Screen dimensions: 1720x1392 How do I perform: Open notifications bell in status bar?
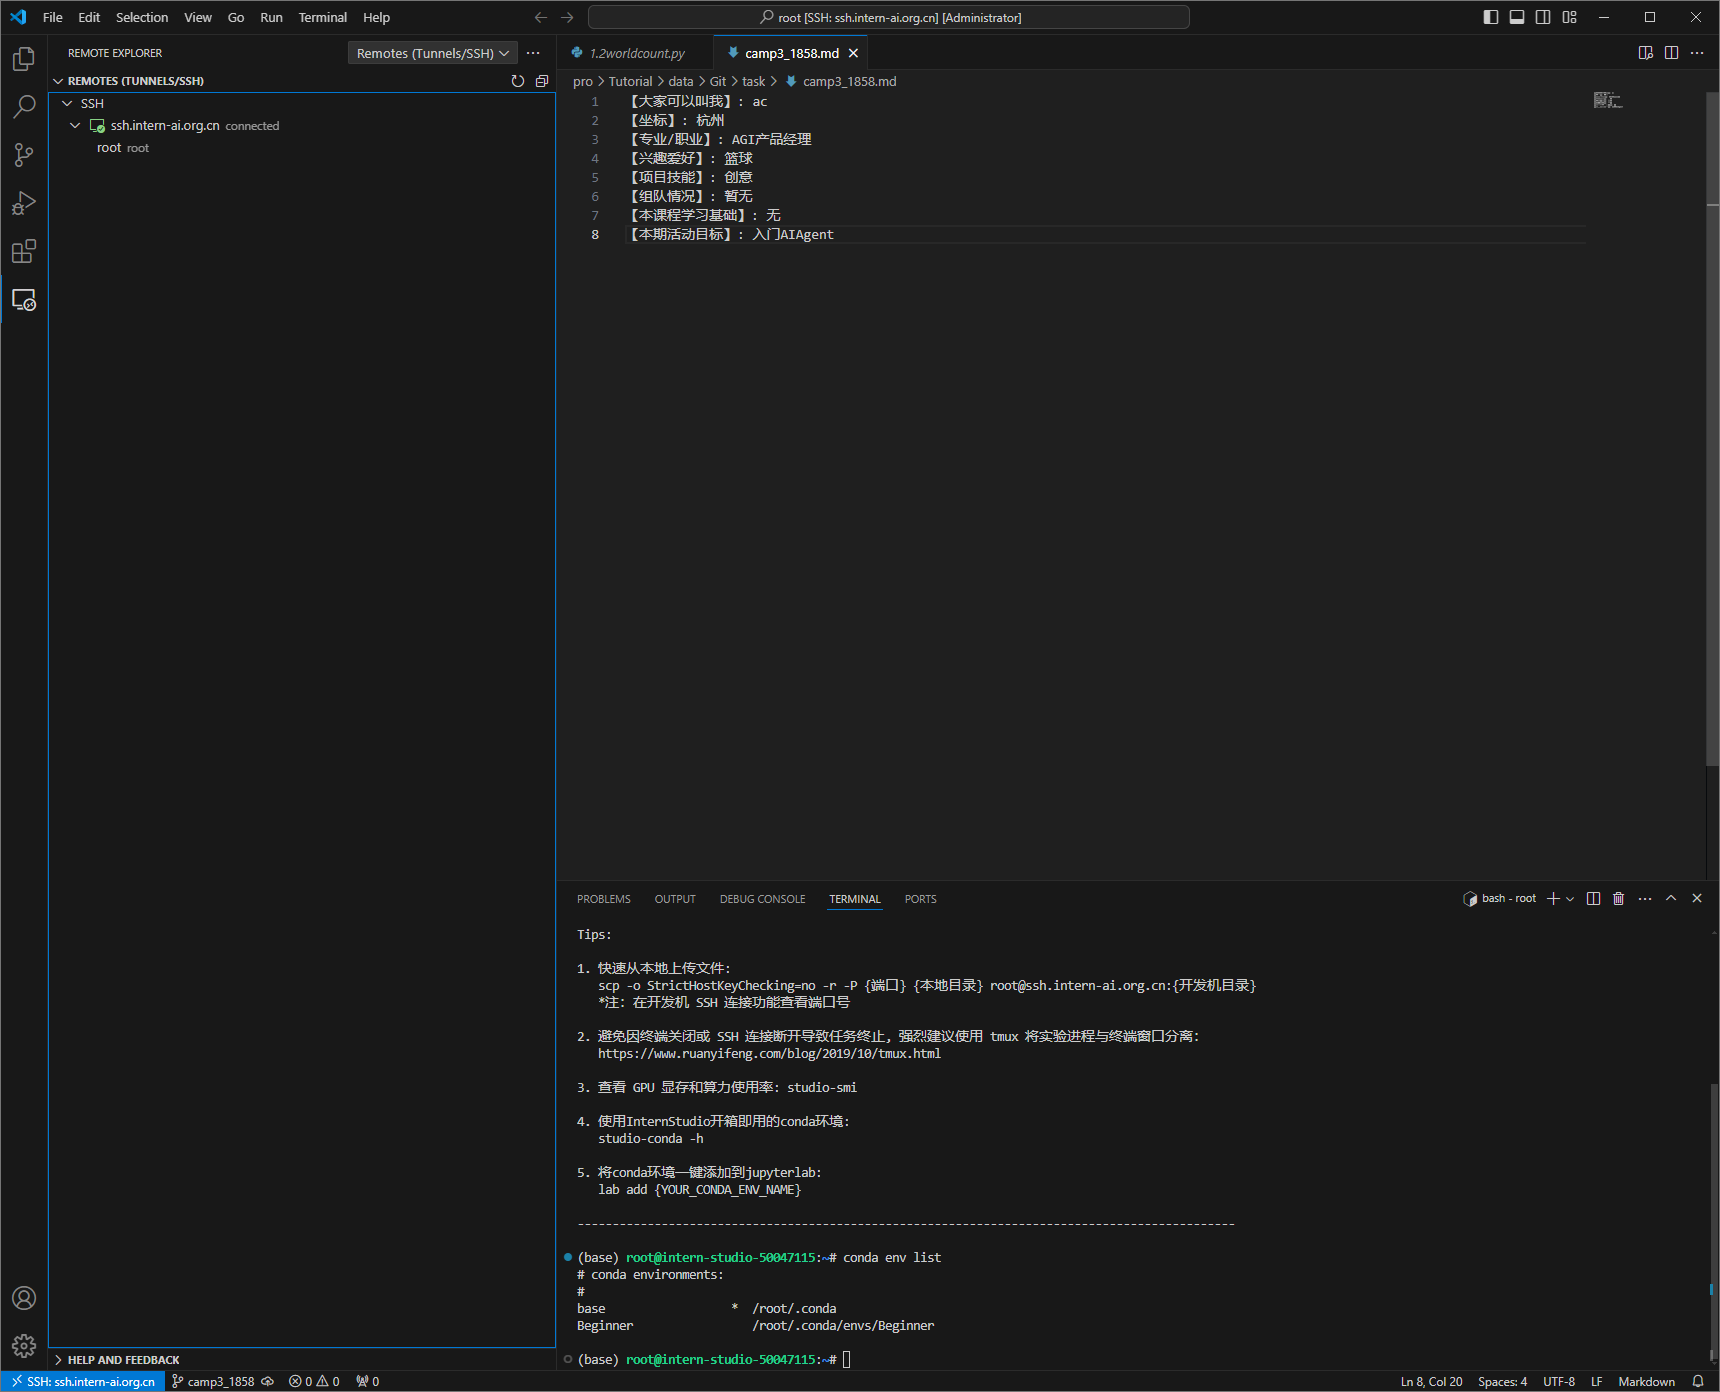[x=1698, y=1381]
